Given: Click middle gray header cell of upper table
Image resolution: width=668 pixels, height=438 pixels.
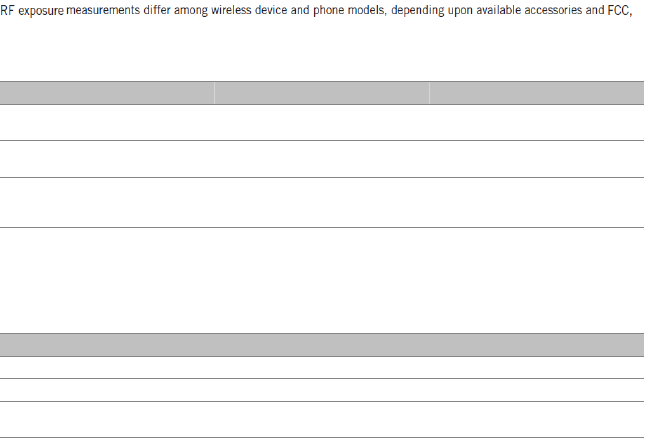Looking at the screenshot, I should (x=322, y=93).
